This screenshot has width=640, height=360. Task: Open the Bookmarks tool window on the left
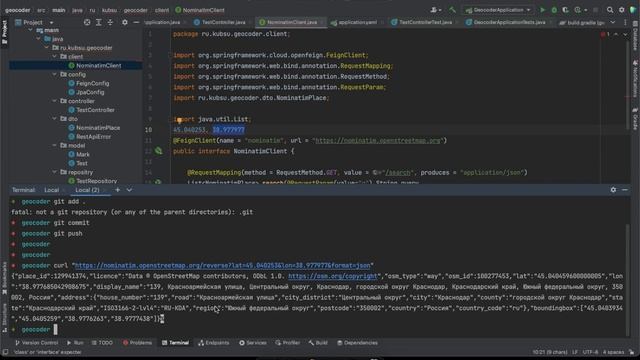click(x=4, y=278)
